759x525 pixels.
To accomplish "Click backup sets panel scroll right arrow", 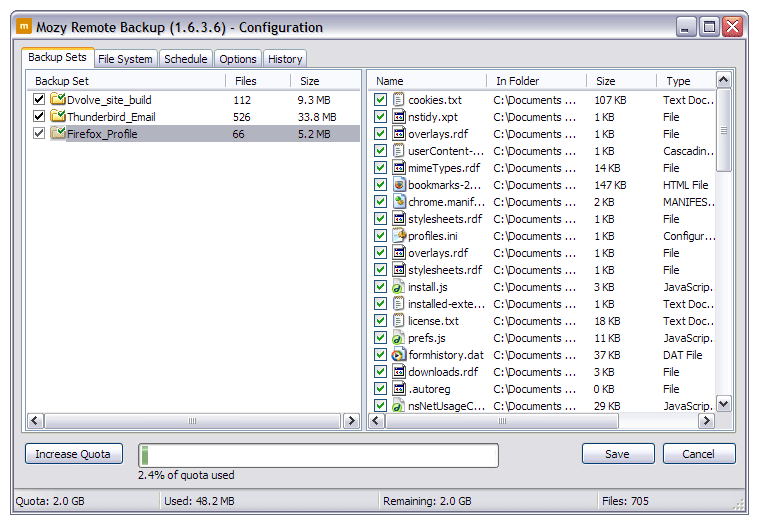I will (x=351, y=420).
